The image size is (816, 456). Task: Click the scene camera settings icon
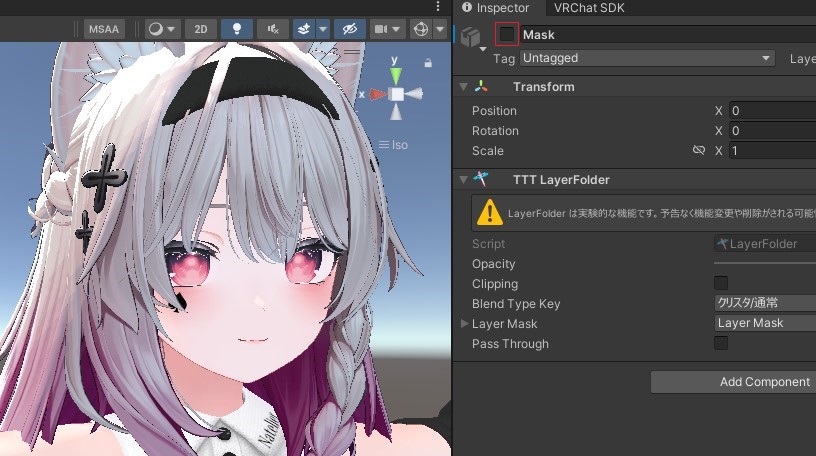(381, 29)
